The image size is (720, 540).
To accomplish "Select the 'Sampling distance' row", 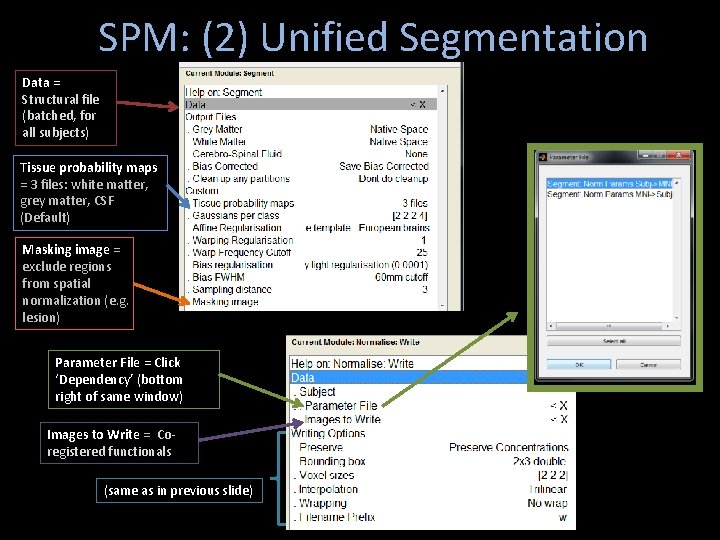I will tap(311, 290).
